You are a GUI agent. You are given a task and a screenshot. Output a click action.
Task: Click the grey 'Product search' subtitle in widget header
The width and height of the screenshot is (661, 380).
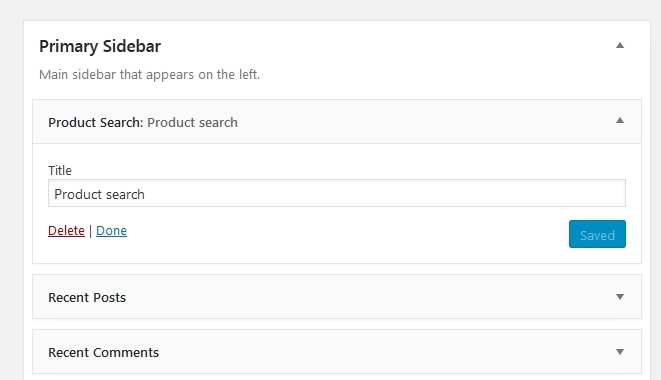coord(192,122)
